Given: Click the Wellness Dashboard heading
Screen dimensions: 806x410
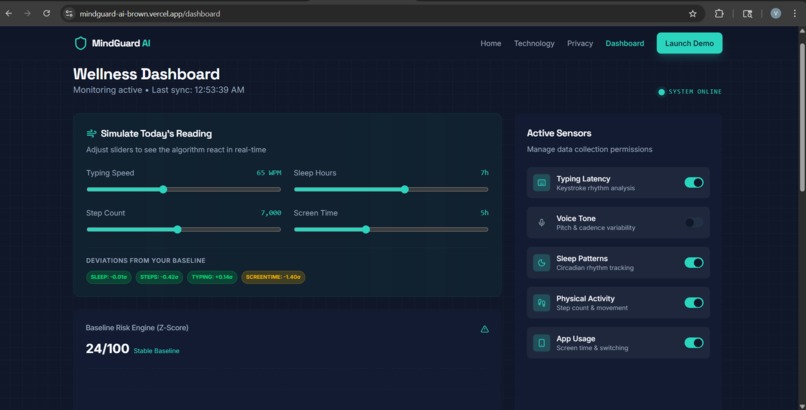Looking at the screenshot, I should pos(146,74).
